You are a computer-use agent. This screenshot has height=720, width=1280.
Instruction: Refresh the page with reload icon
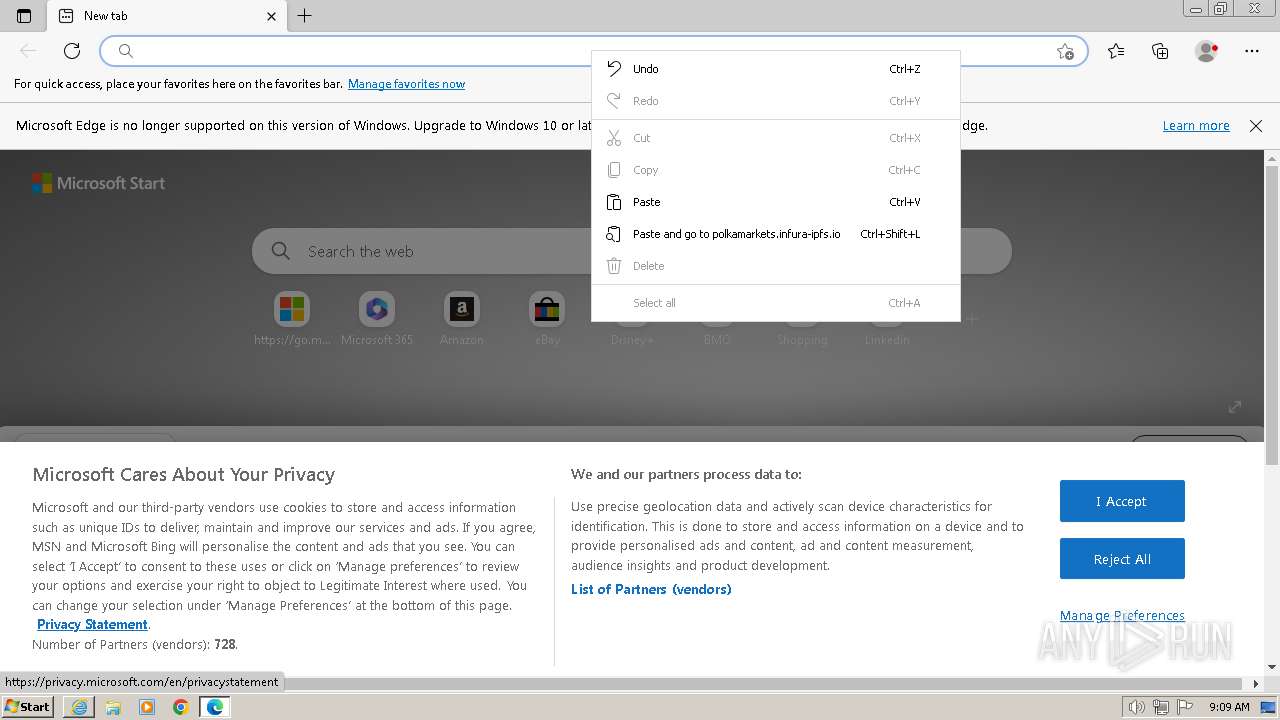coord(72,51)
